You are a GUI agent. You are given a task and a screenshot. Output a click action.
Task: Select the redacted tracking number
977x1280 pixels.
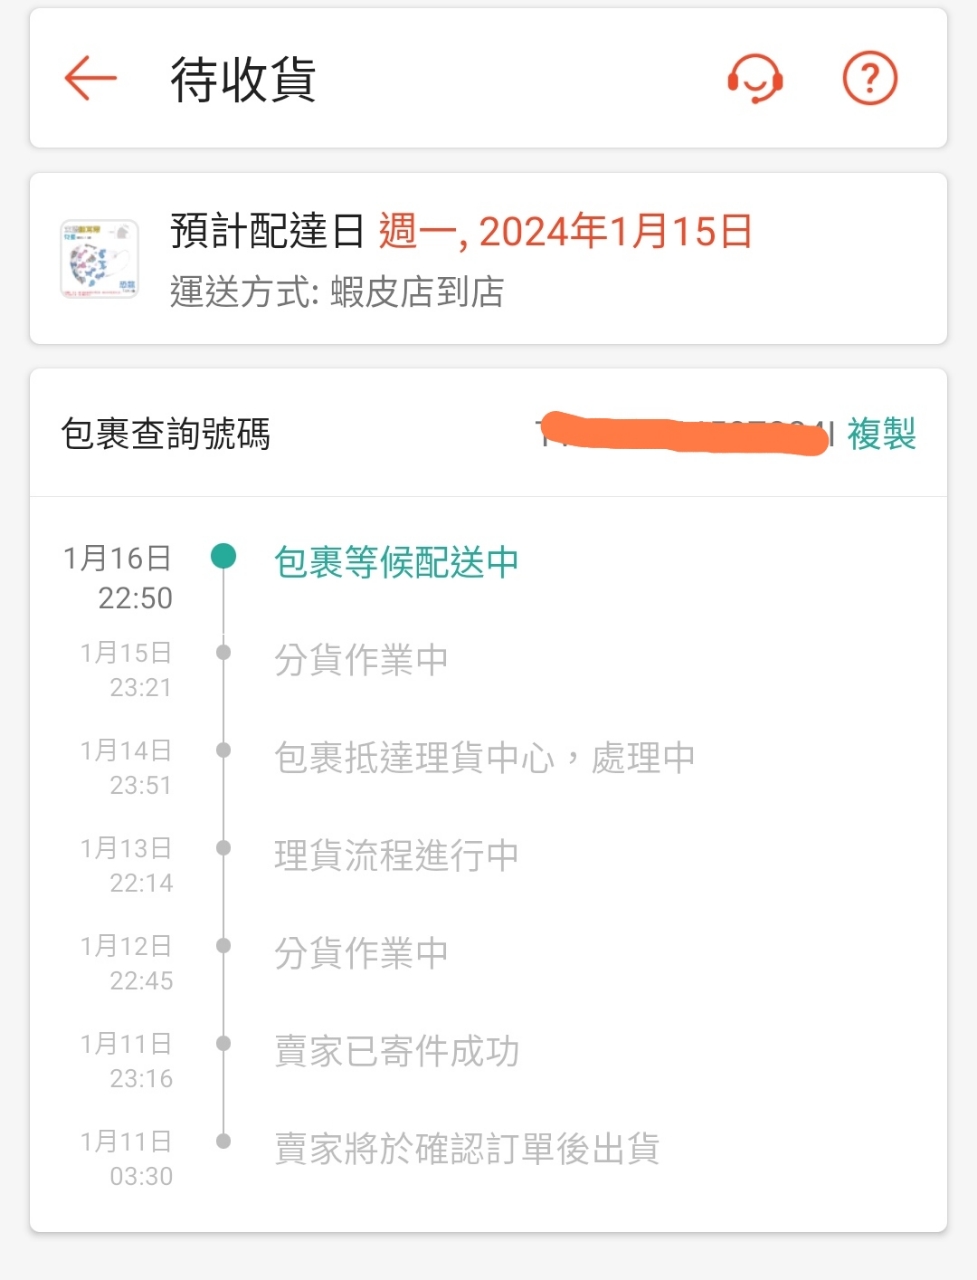tap(685, 433)
